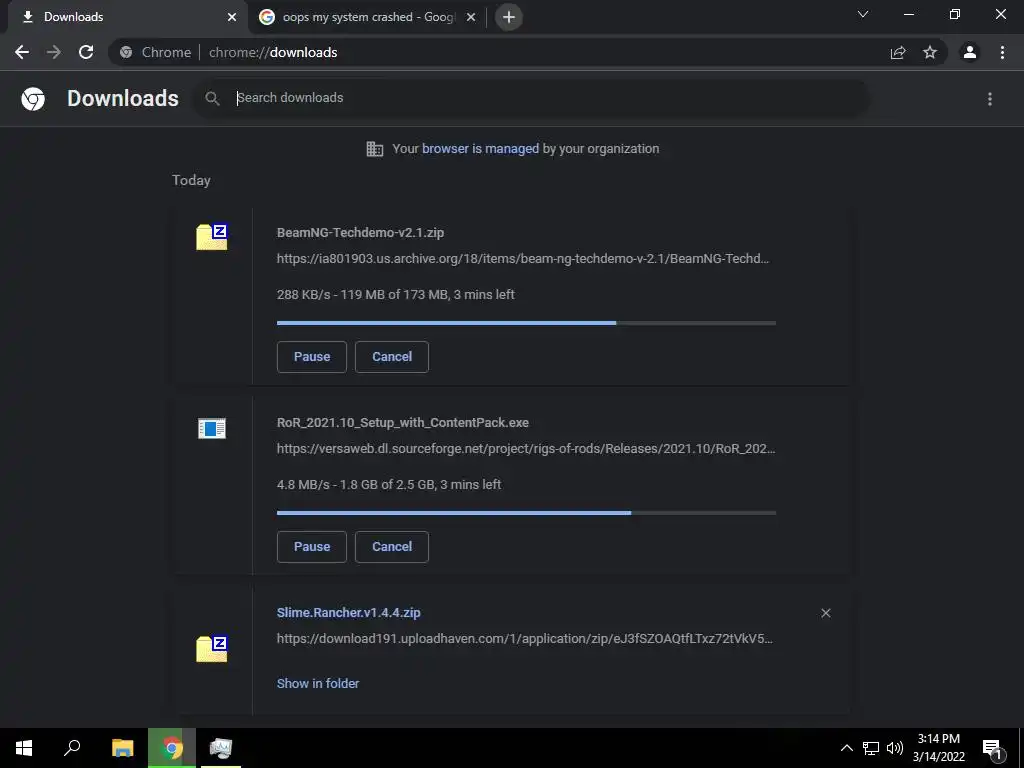
Task: Show Slime.Rancher zip in folder
Action: (x=317, y=683)
